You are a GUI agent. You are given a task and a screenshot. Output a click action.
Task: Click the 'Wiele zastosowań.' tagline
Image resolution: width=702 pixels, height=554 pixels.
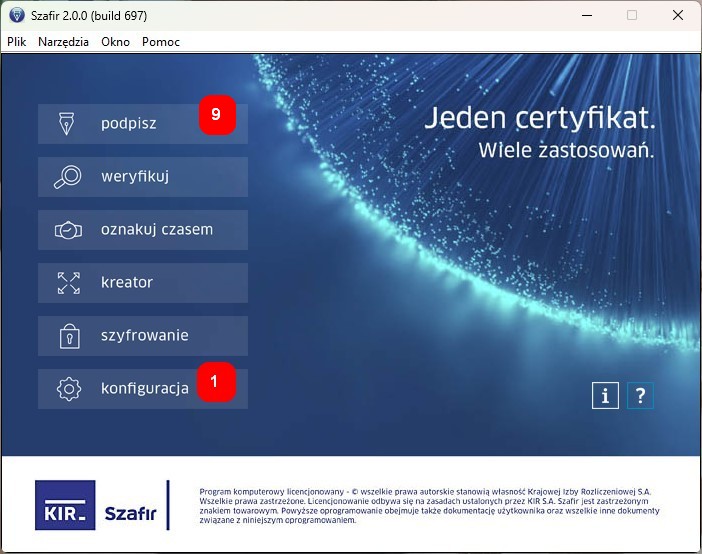click(x=566, y=150)
